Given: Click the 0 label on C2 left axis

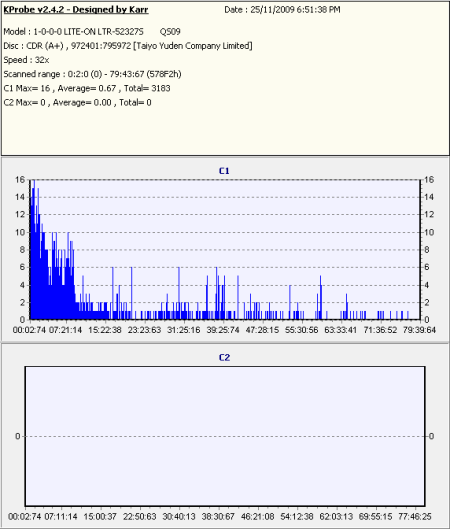Looking at the screenshot, I should point(18,436).
